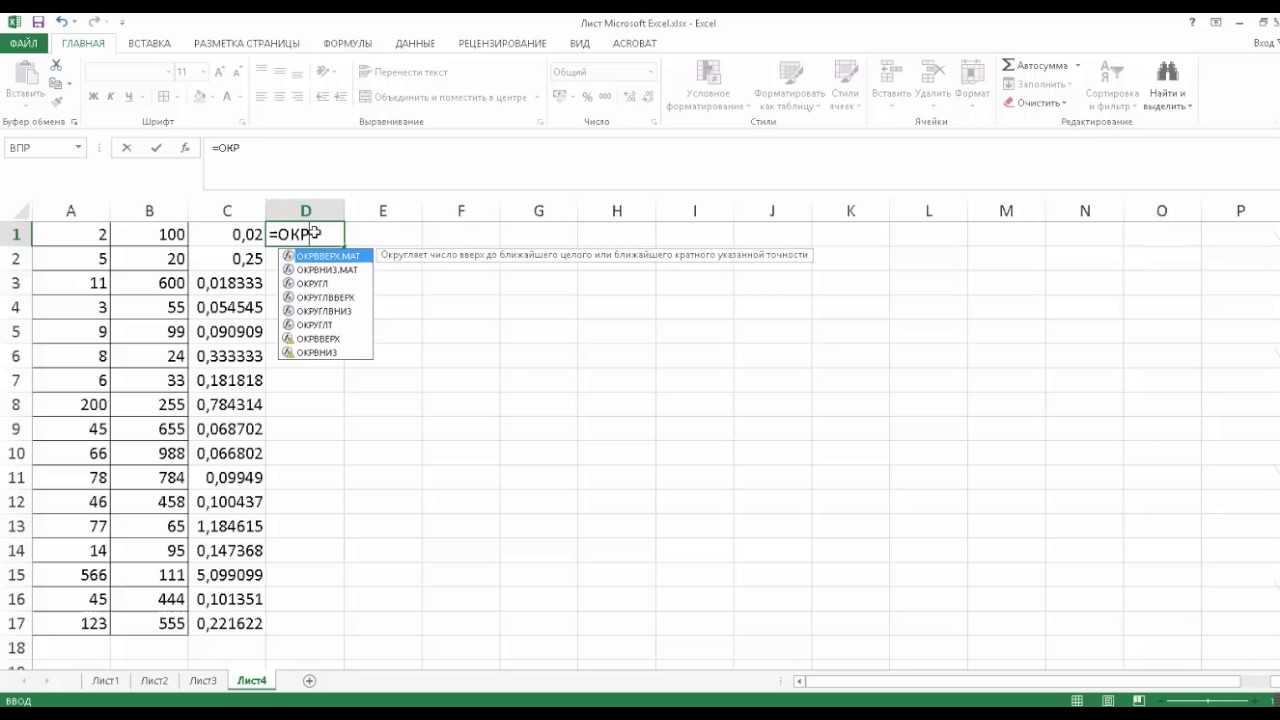Viewport: 1280px width, 720px height.
Task: Toggle italic К formatting
Action: point(111,97)
